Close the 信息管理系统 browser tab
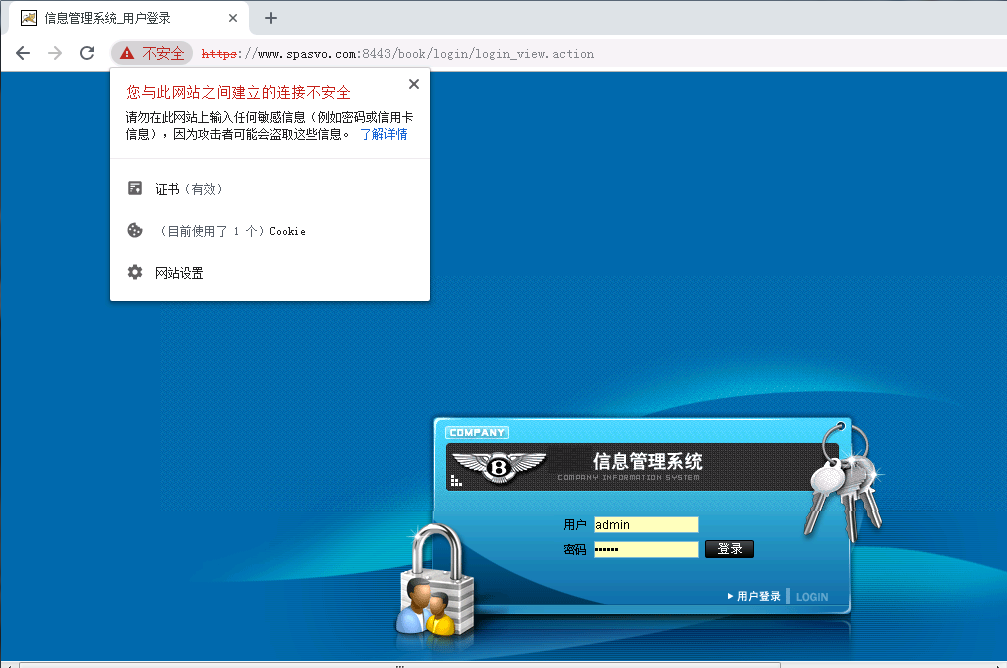 coord(233,18)
